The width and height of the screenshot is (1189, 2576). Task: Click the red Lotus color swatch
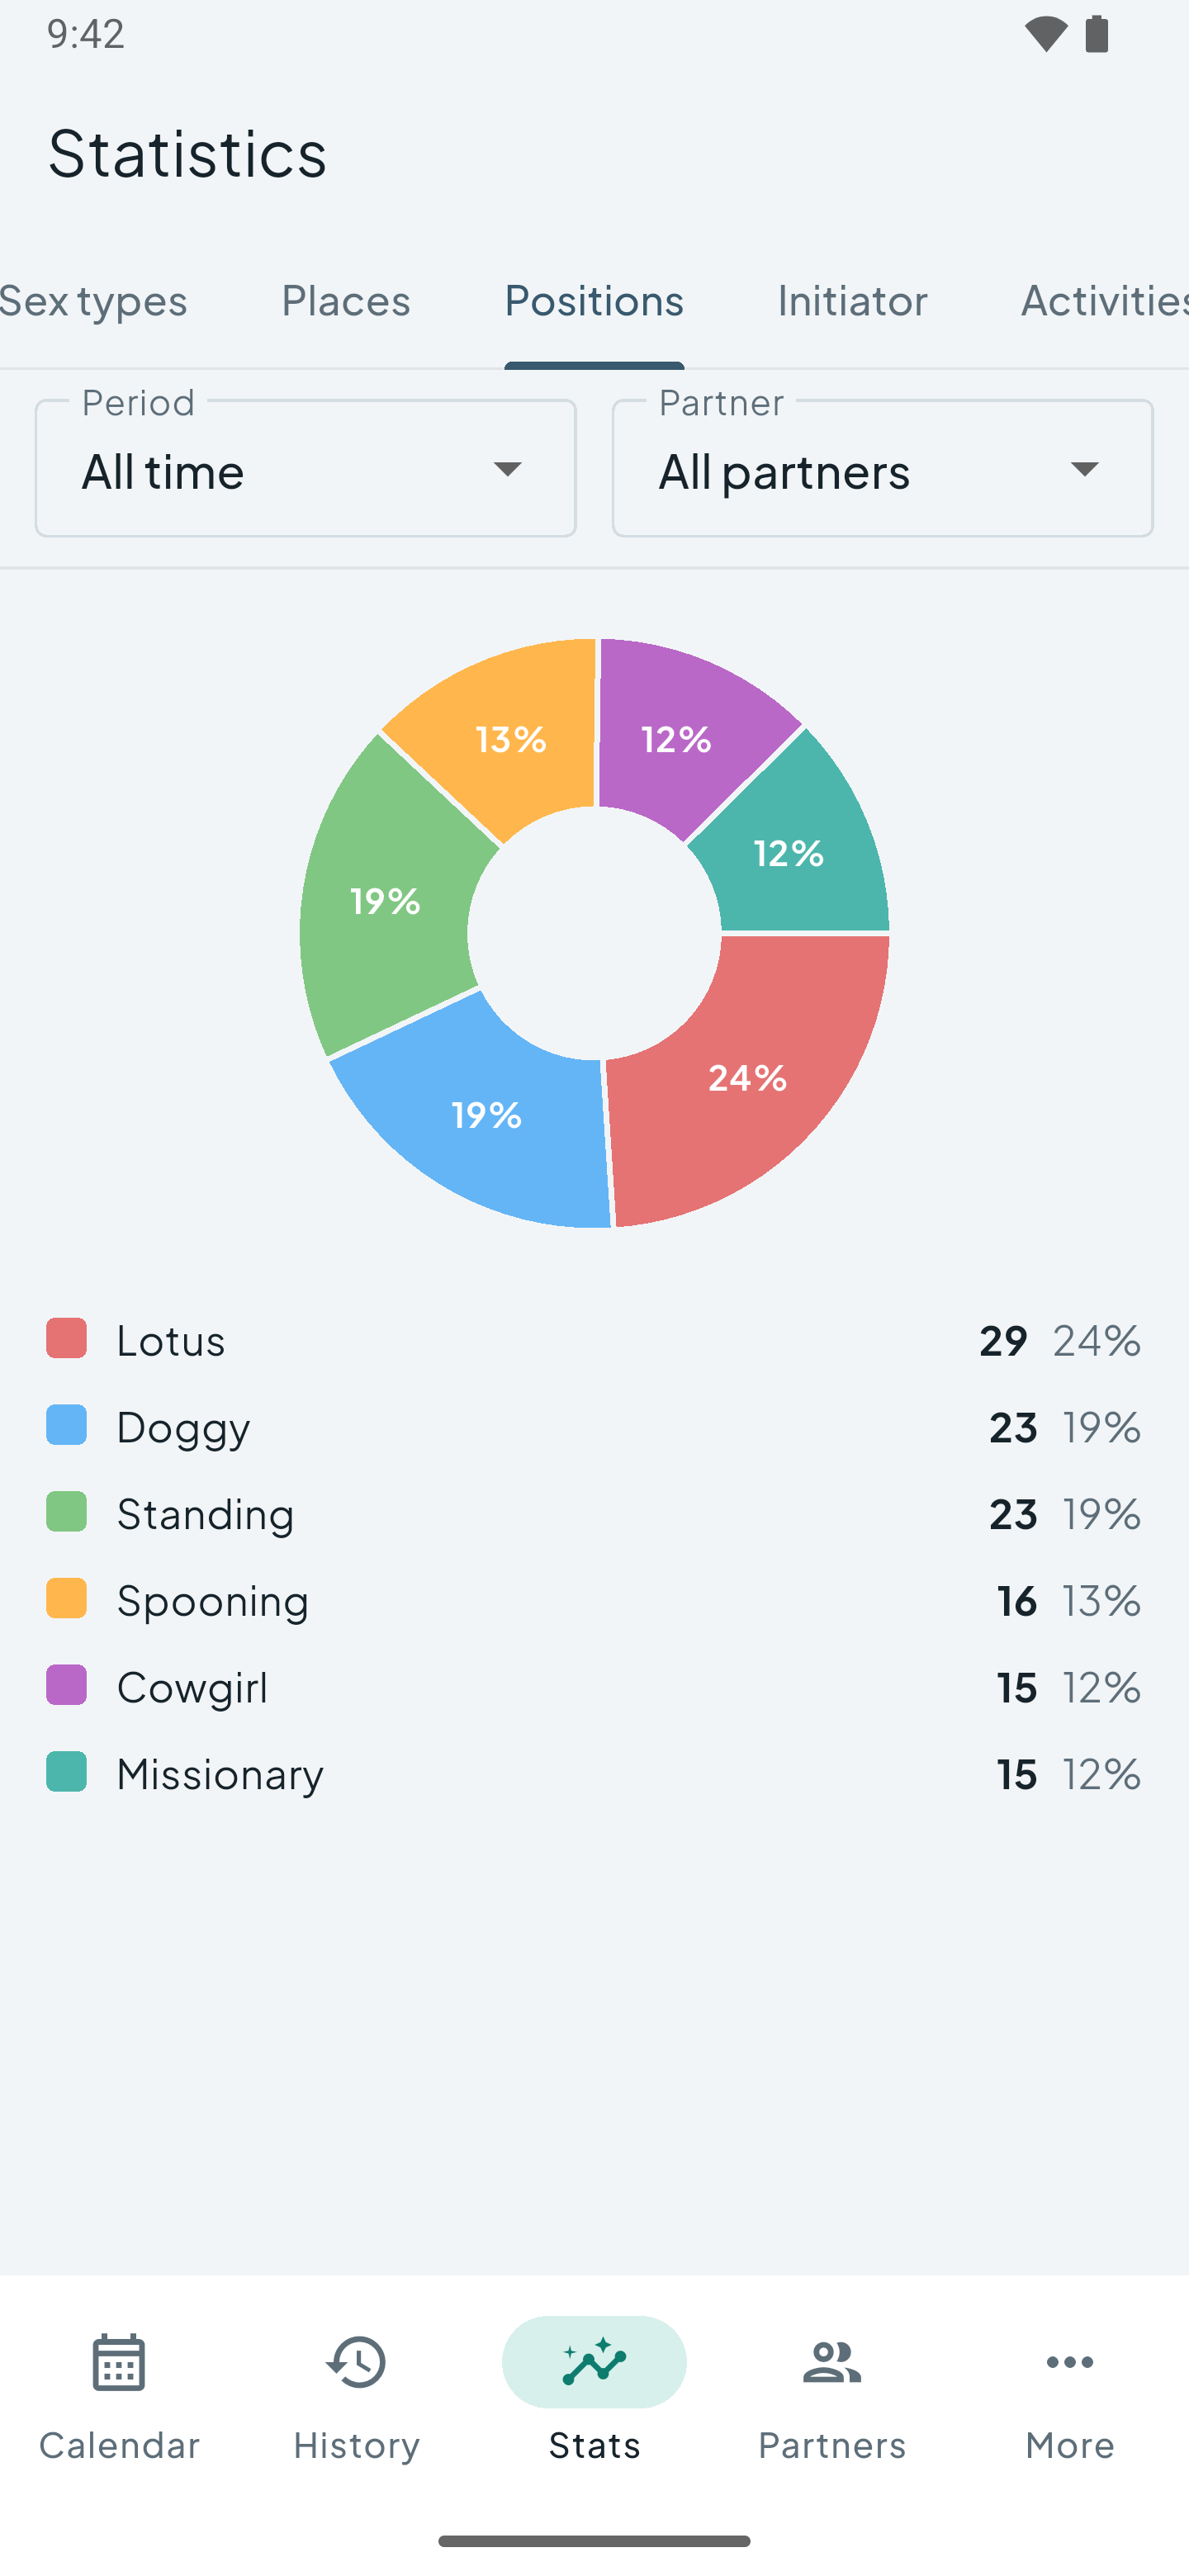pyautogui.click(x=67, y=1338)
